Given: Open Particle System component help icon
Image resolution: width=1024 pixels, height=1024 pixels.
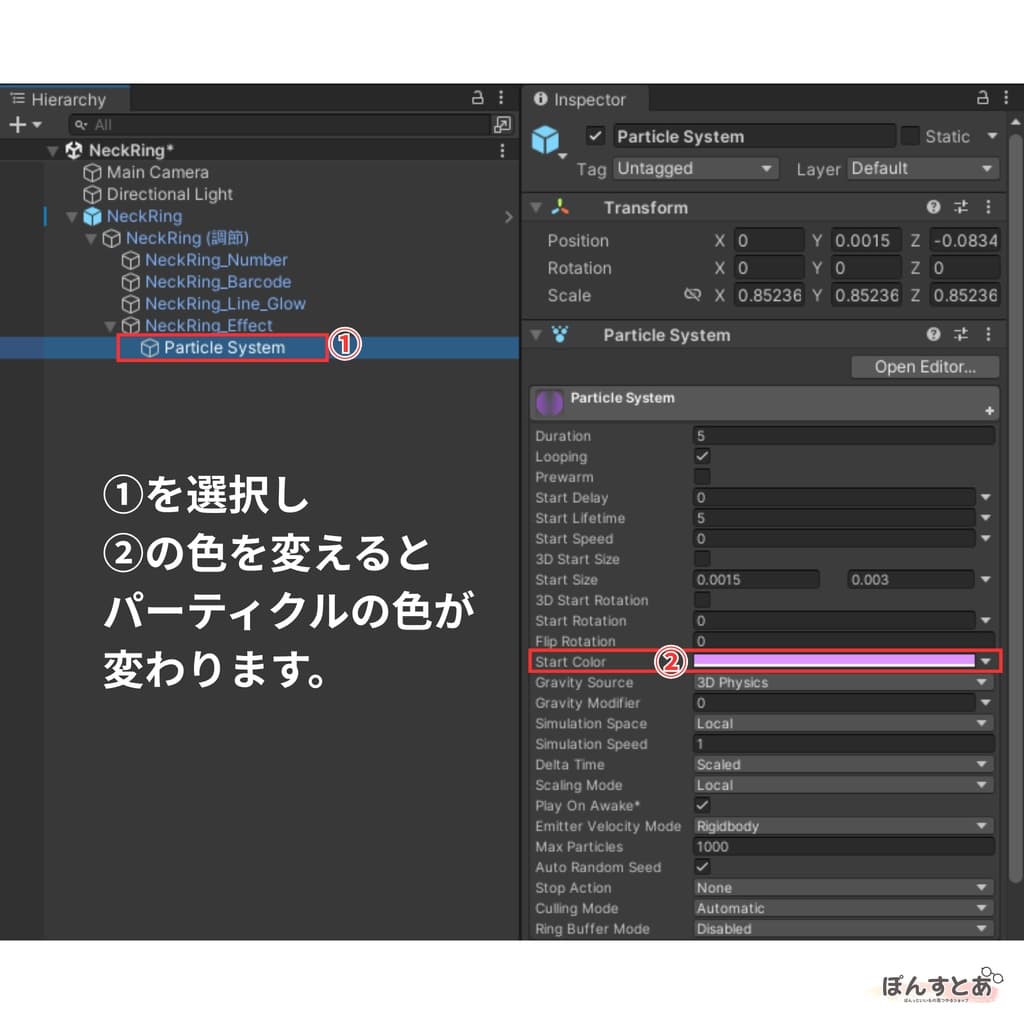Looking at the screenshot, I should point(933,334).
